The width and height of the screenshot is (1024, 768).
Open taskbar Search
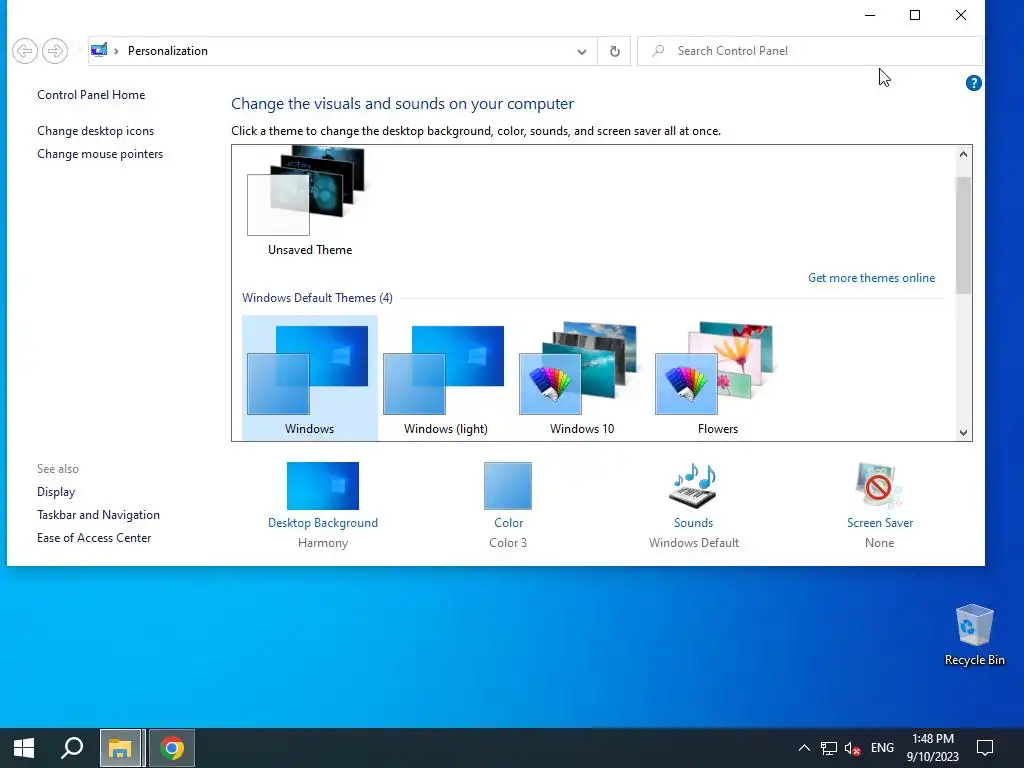pos(72,748)
